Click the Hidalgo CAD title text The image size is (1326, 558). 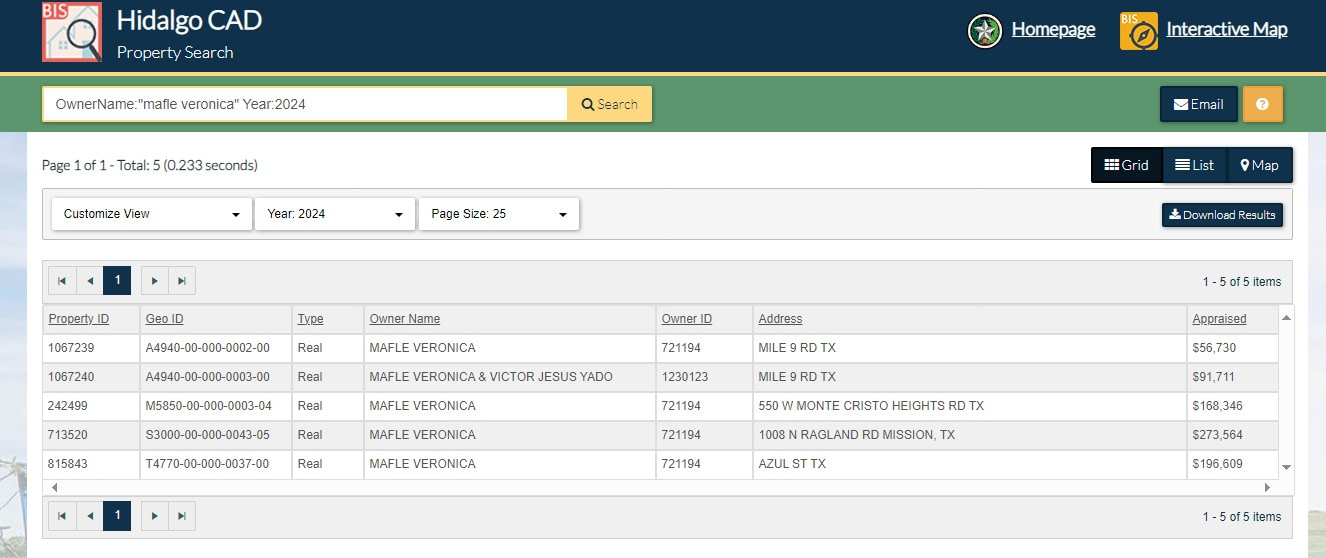(x=189, y=19)
